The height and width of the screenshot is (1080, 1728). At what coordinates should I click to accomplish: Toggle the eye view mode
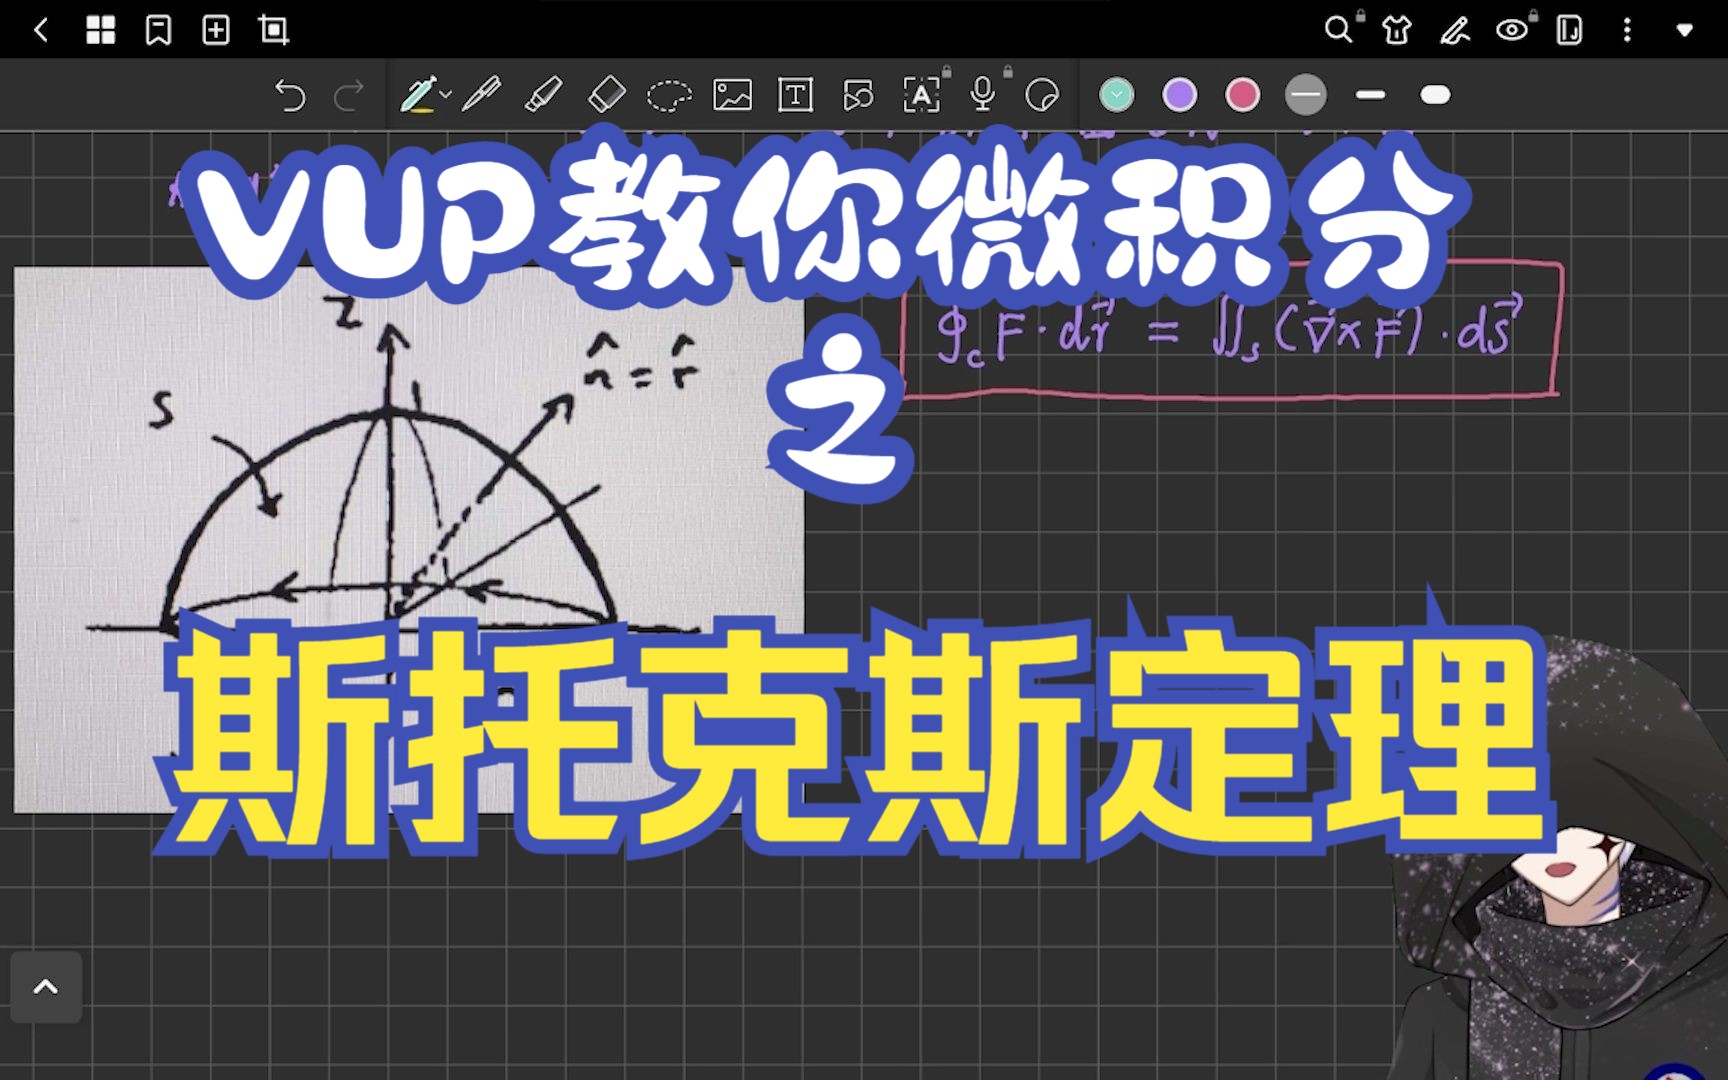pos(1512,30)
